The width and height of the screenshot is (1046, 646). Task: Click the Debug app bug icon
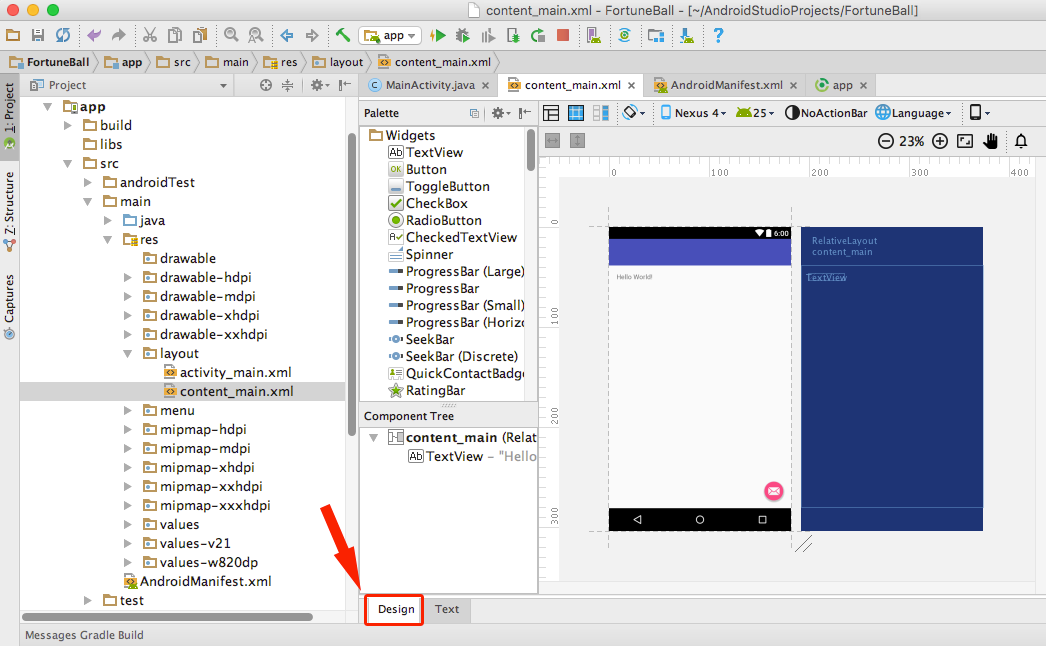click(x=462, y=35)
